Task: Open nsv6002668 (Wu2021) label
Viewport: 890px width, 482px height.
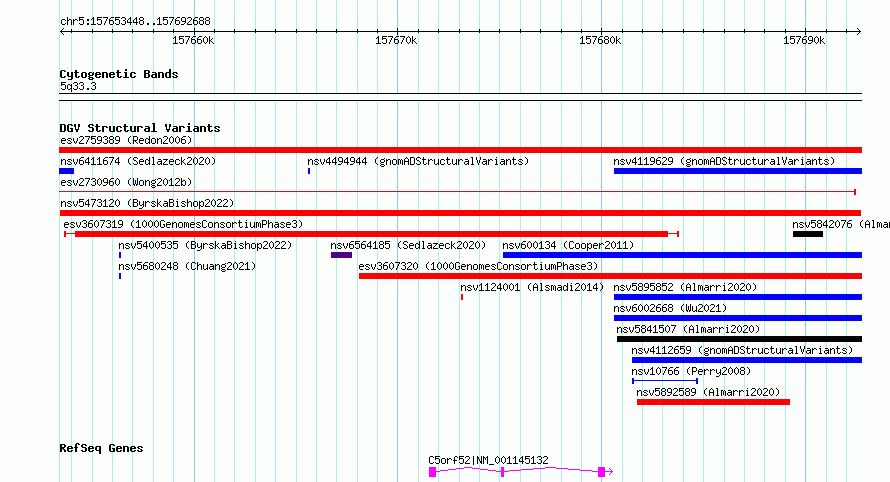Action: [670, 308]
